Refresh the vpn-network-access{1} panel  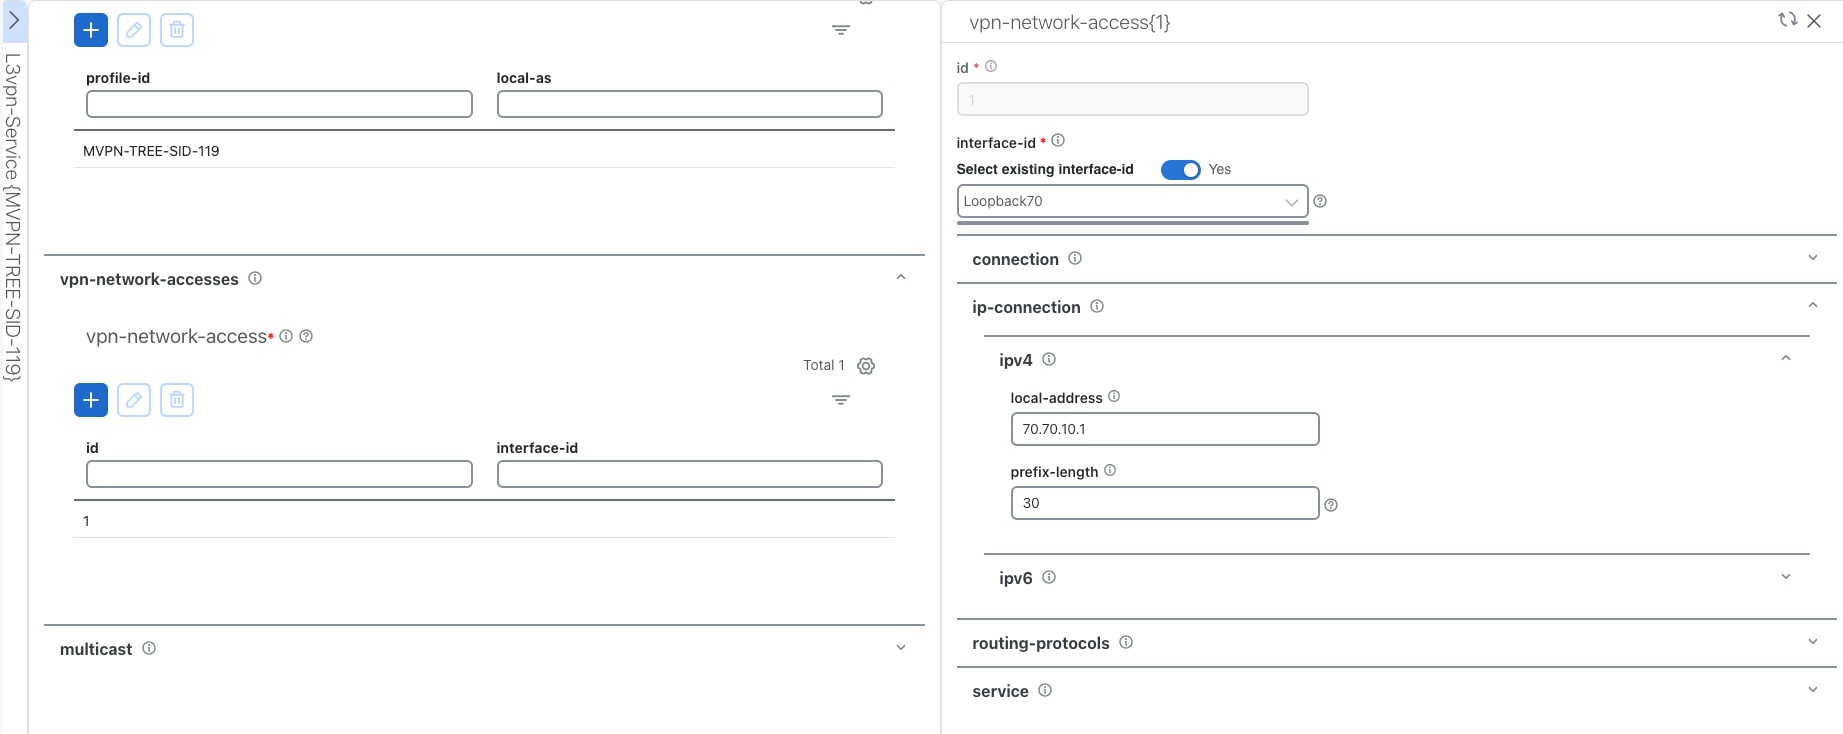click(x=1786, y=20)
